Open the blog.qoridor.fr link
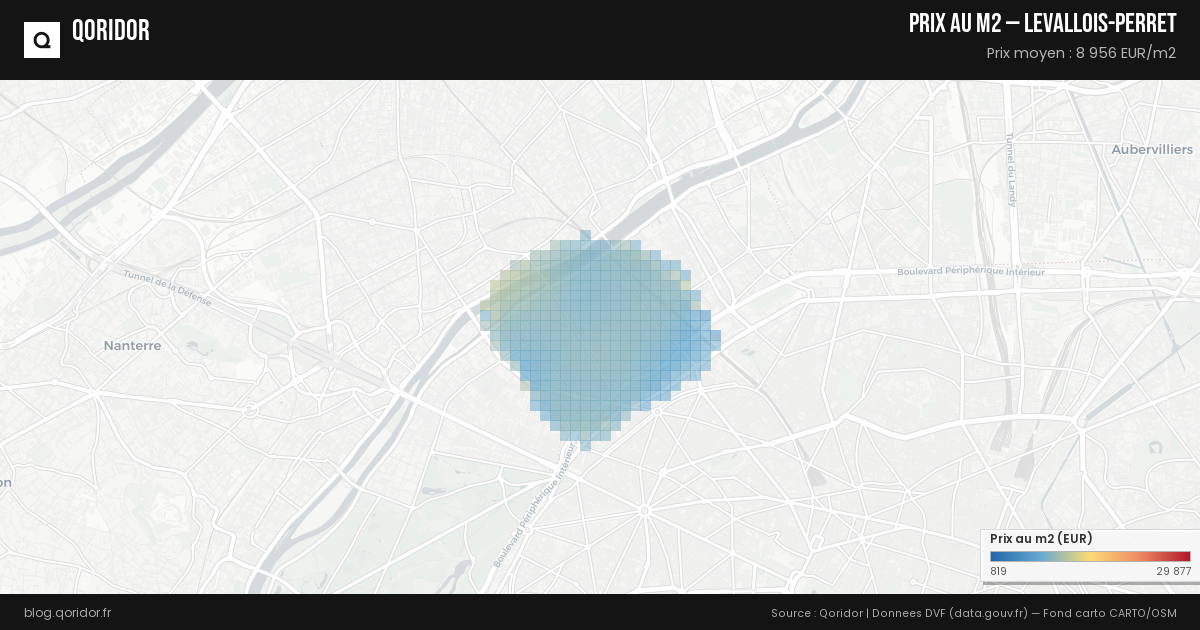The width and height of the screenshot is (1200, 630). [67, 612]
